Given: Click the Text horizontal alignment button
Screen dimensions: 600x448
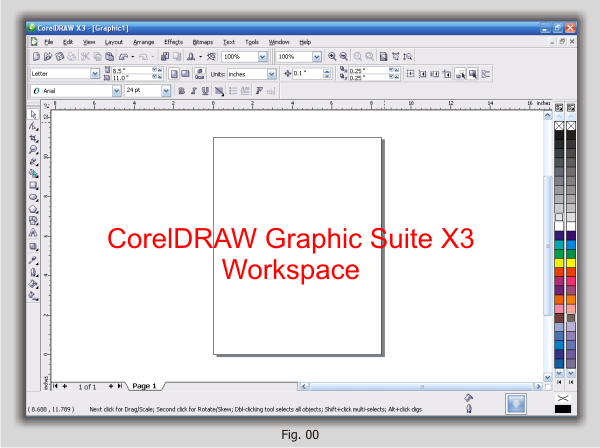Looking at the screenshot, I should click(219, 91).
